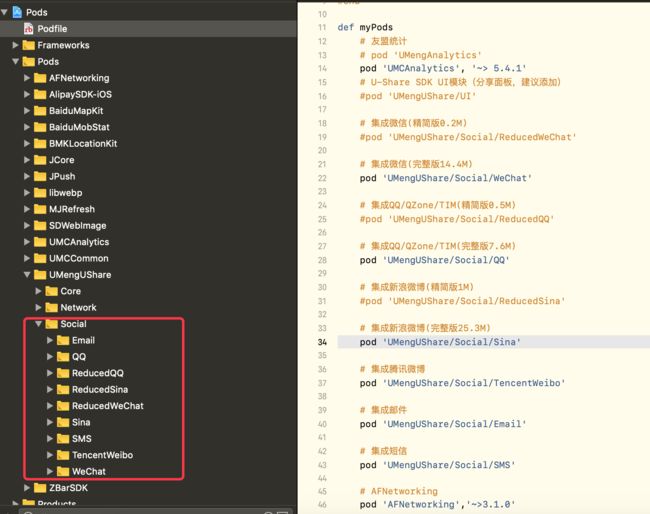Click the Sina folder icon
Viewport: 650px width, 514px height.
coord(63,422)
